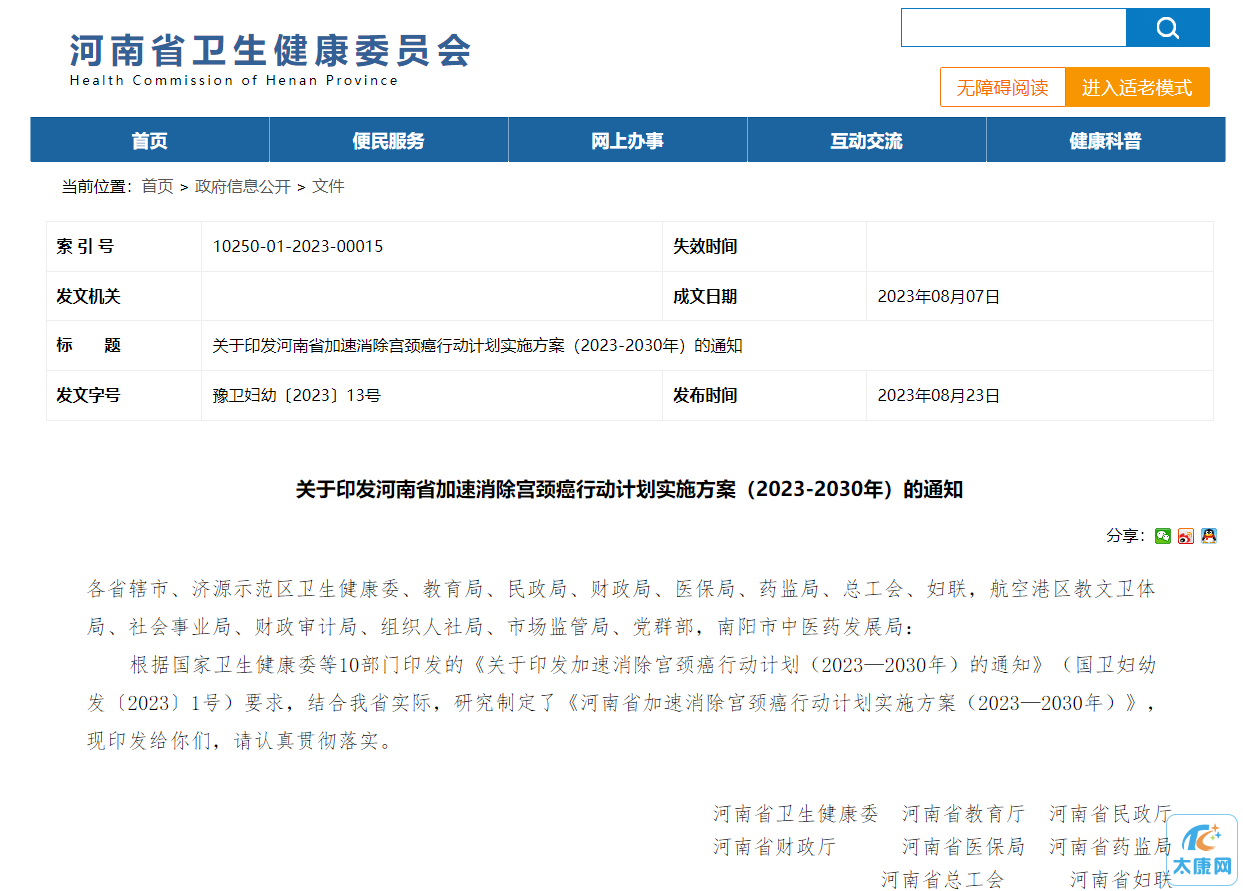Focus the site search input field
1243x891 pixels.
point(1014,28)
